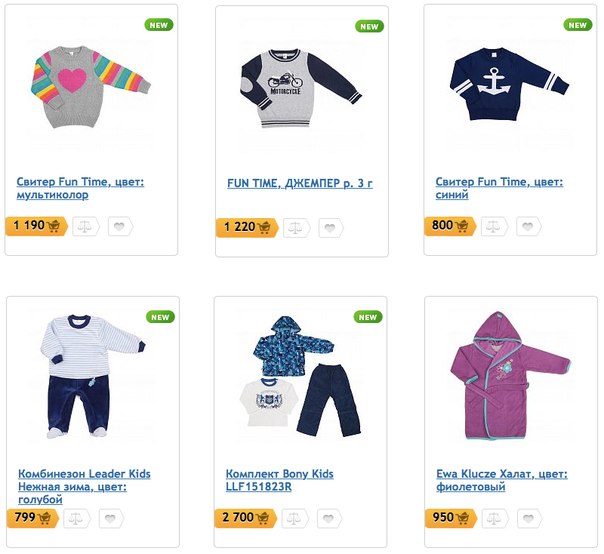Compare the multicolor Fun Time sweater
Viewport: 604px width, 554px height.
(x=84, y=226)
